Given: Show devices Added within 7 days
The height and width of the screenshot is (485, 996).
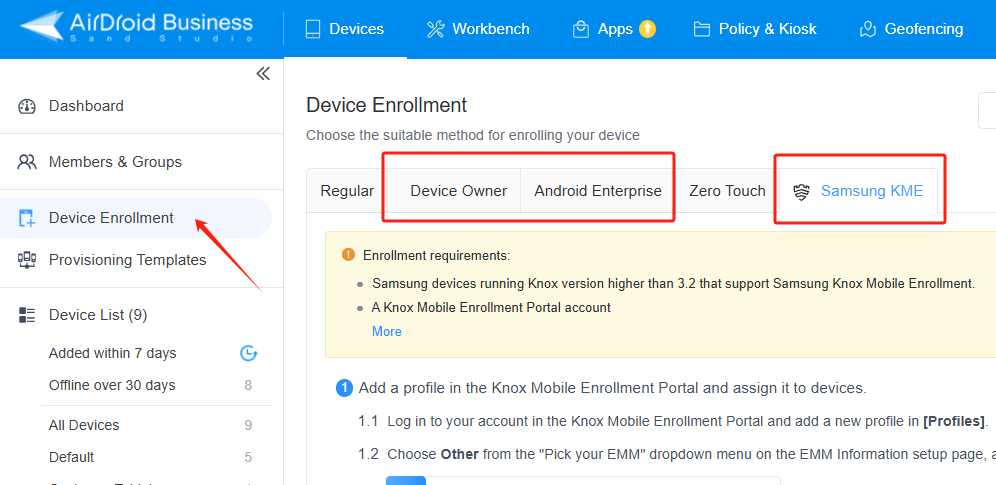Looking at the screenshot, I should (112, 353).
